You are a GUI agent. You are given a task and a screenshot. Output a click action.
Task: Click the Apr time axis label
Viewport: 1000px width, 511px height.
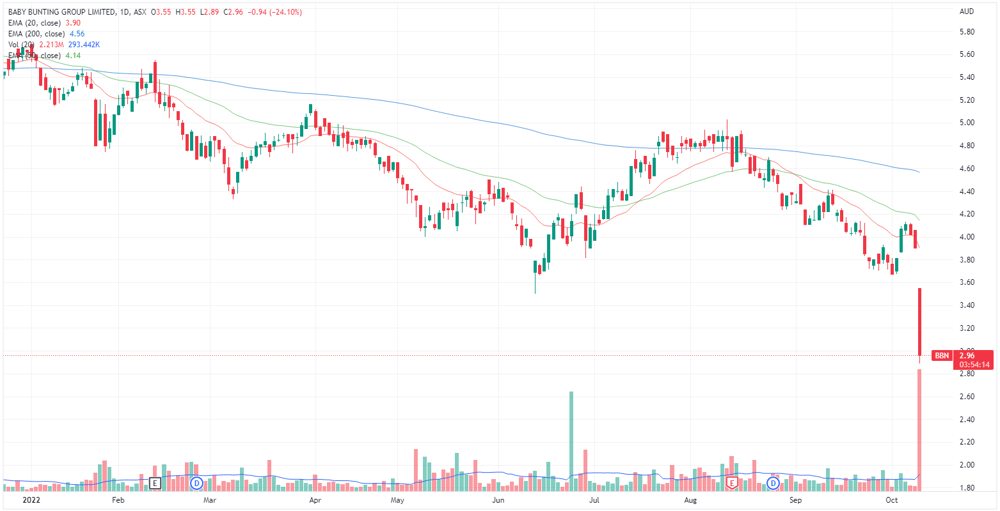tap(314, 502)
